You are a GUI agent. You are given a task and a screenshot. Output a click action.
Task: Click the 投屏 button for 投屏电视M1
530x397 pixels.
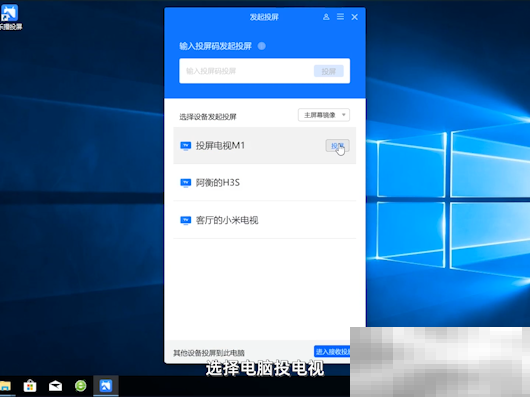(x=337, y=146)
